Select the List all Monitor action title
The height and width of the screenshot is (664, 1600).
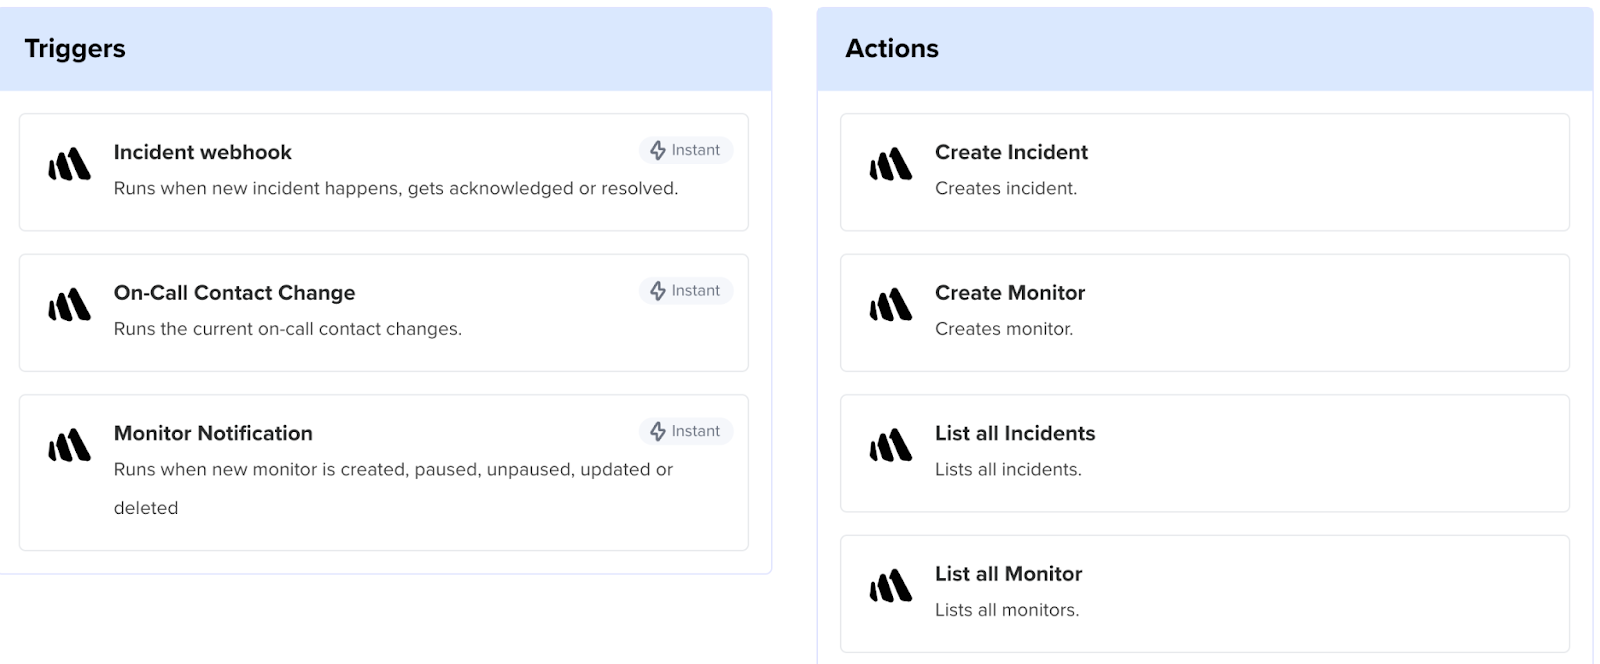[1008, 574]
